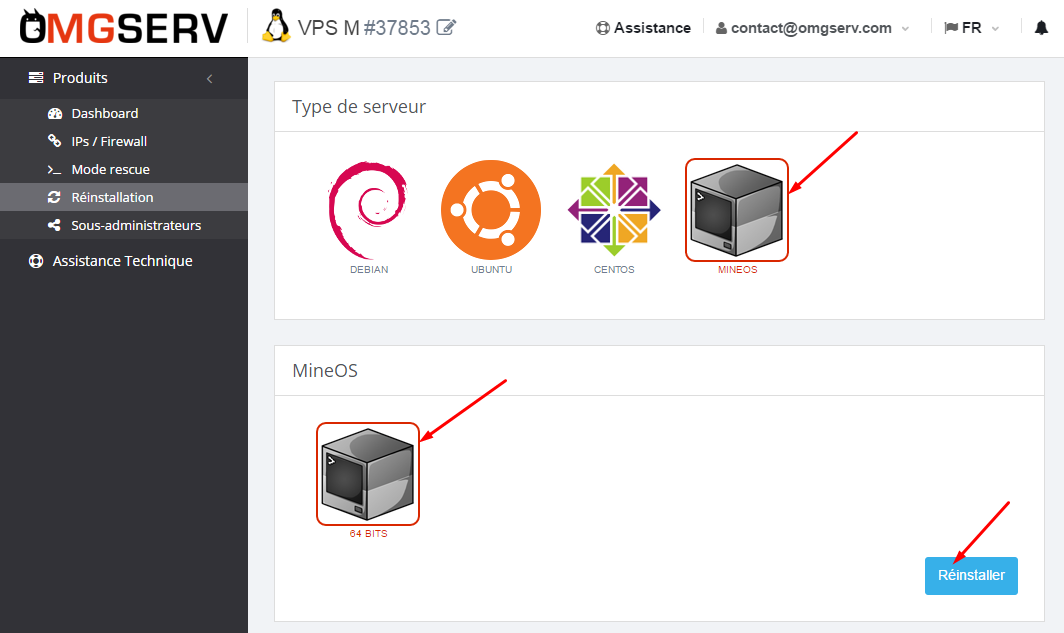Click the 'UBUNTU' label

(x=491, y=269)
